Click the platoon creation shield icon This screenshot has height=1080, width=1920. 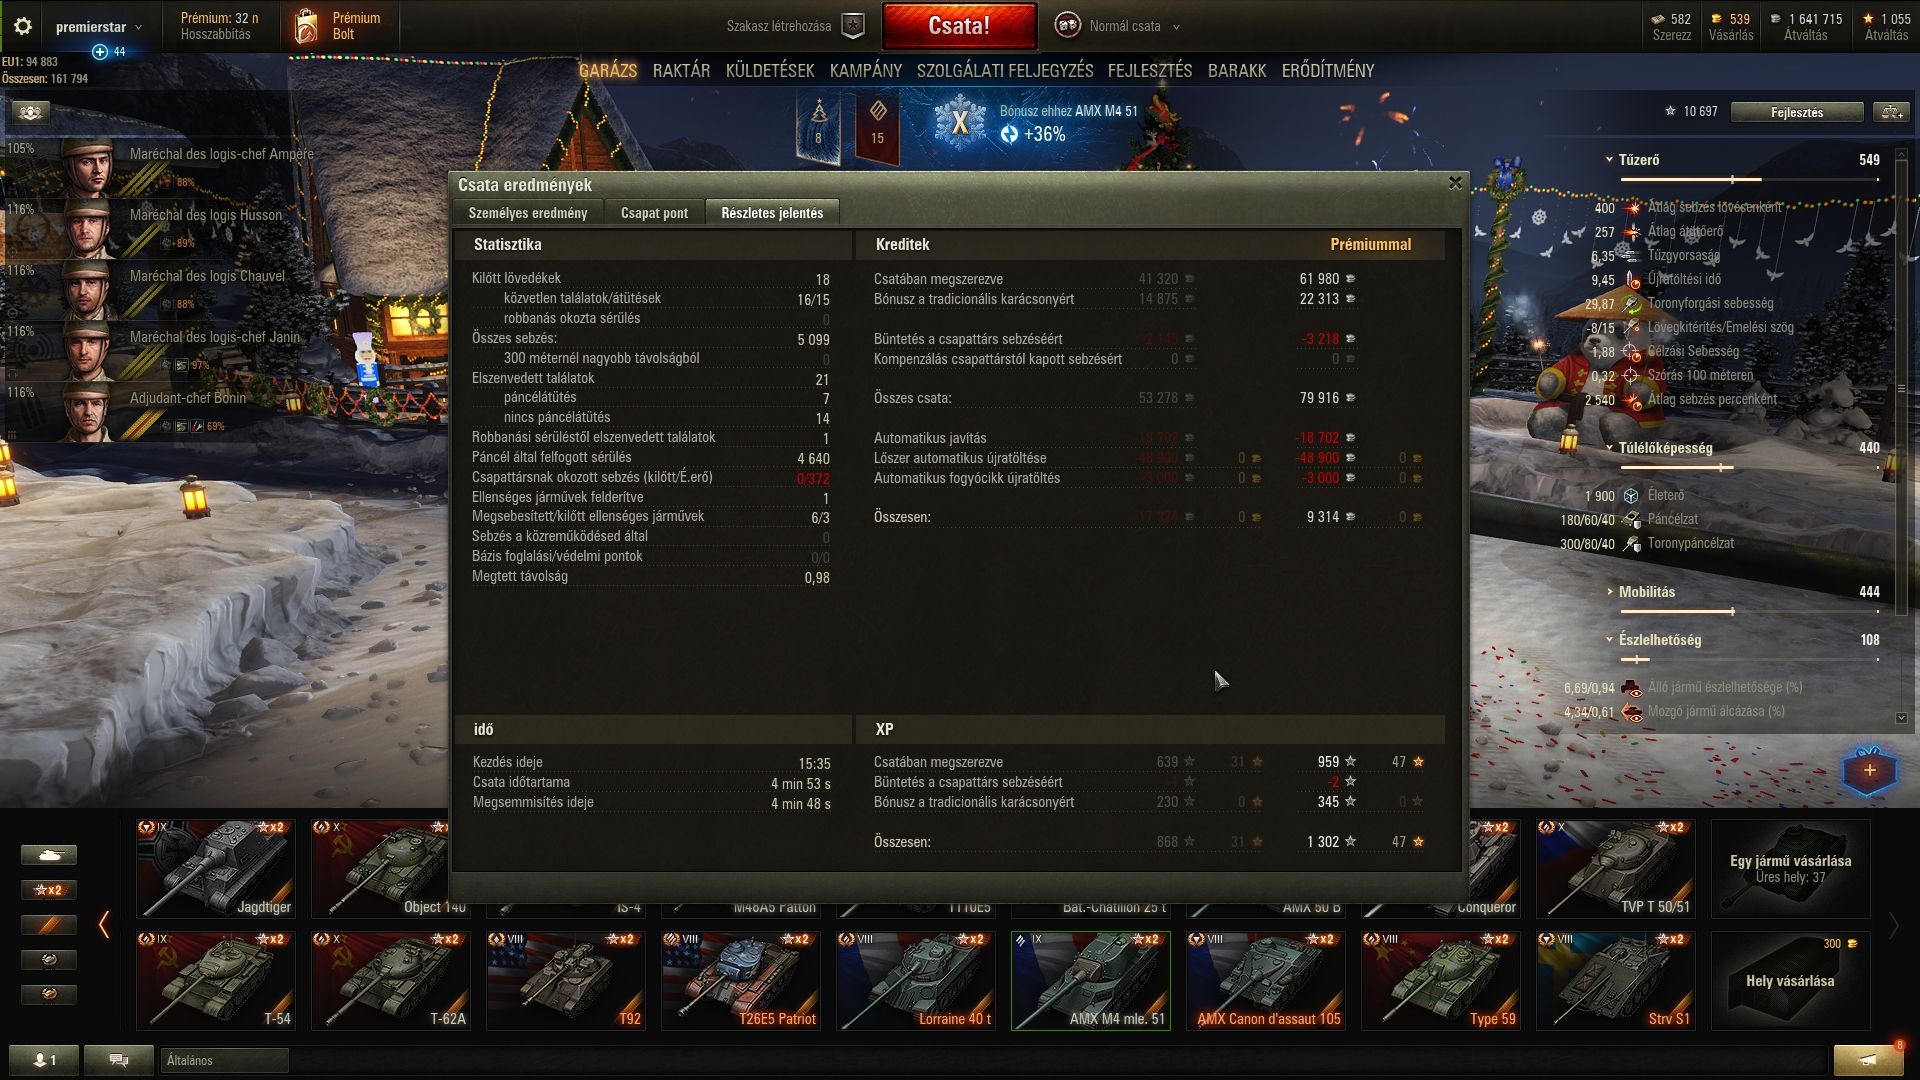coord(853,26)
